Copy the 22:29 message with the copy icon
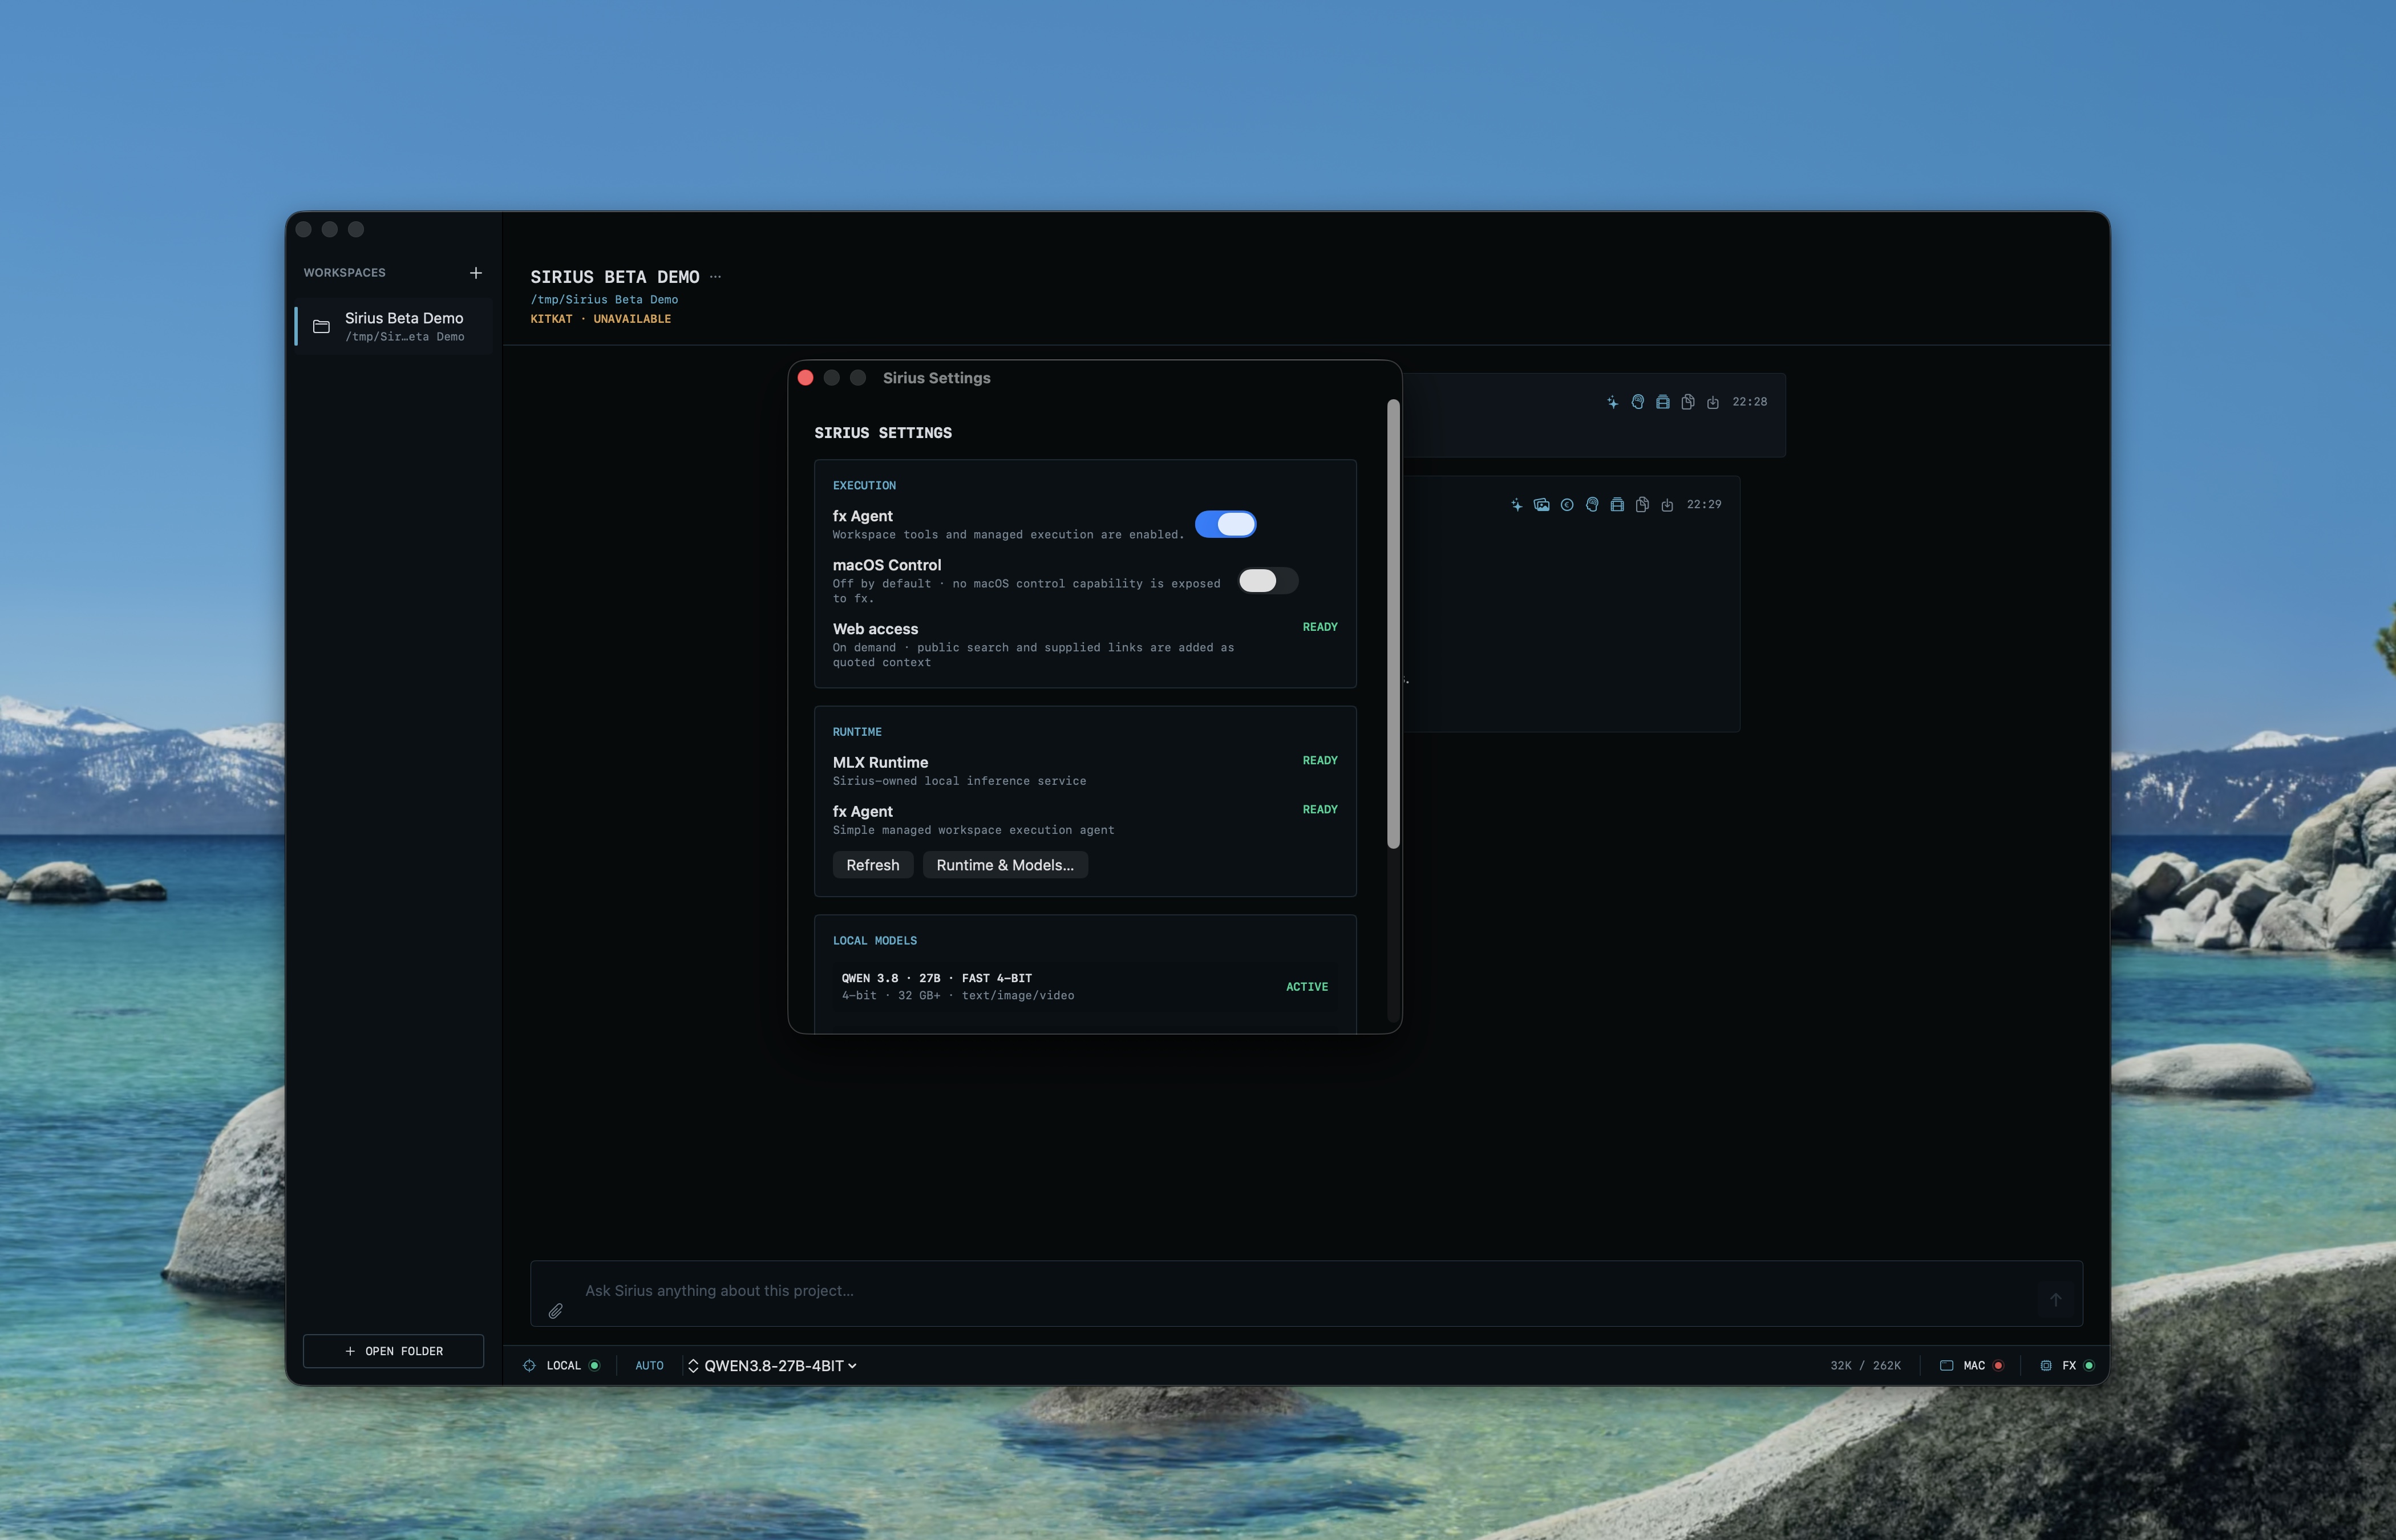2396x1540 pixels. (1641, 505)
